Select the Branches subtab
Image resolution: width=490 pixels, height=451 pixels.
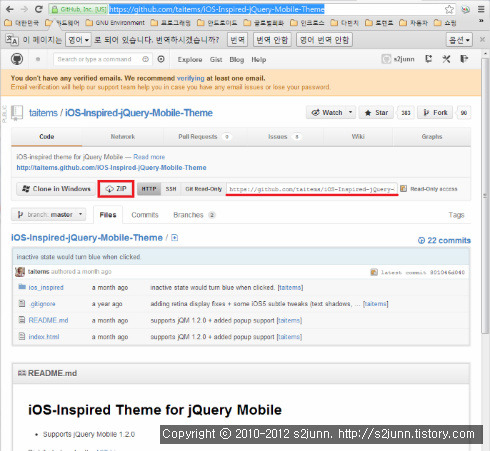pos(194,215)
